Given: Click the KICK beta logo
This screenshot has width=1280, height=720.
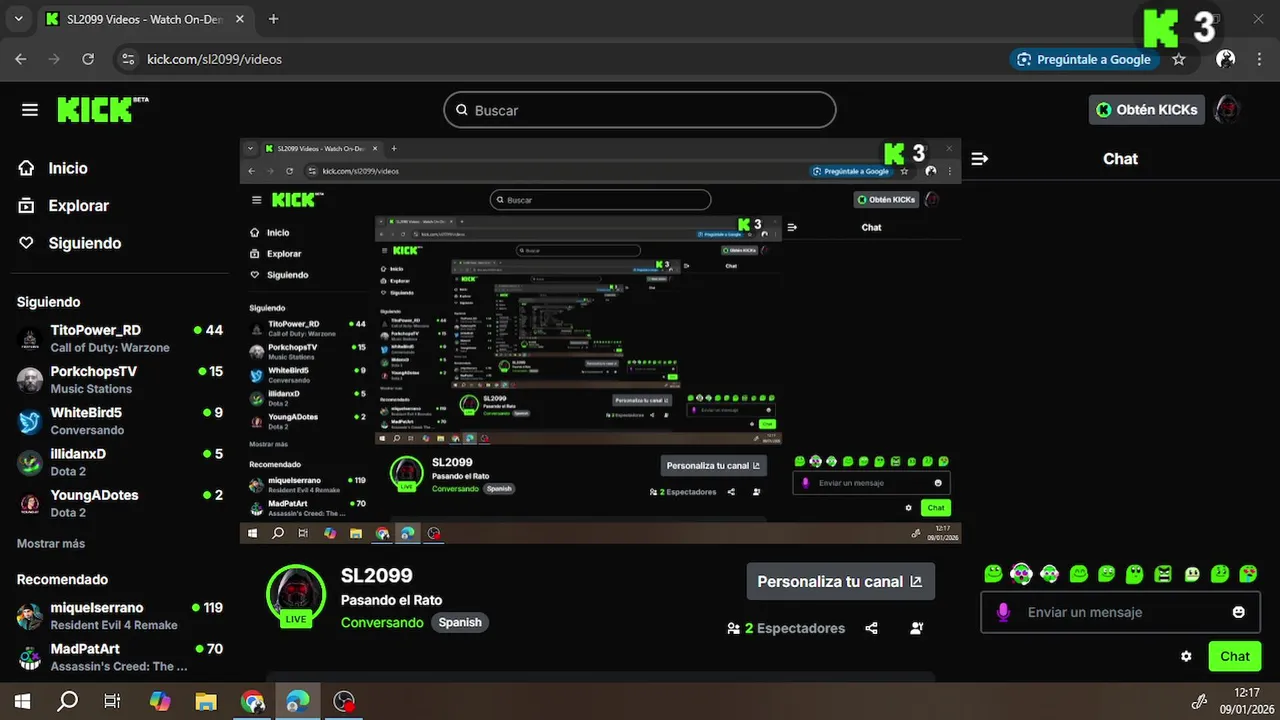Looking at the screenshot, I should tap(102, 109).
